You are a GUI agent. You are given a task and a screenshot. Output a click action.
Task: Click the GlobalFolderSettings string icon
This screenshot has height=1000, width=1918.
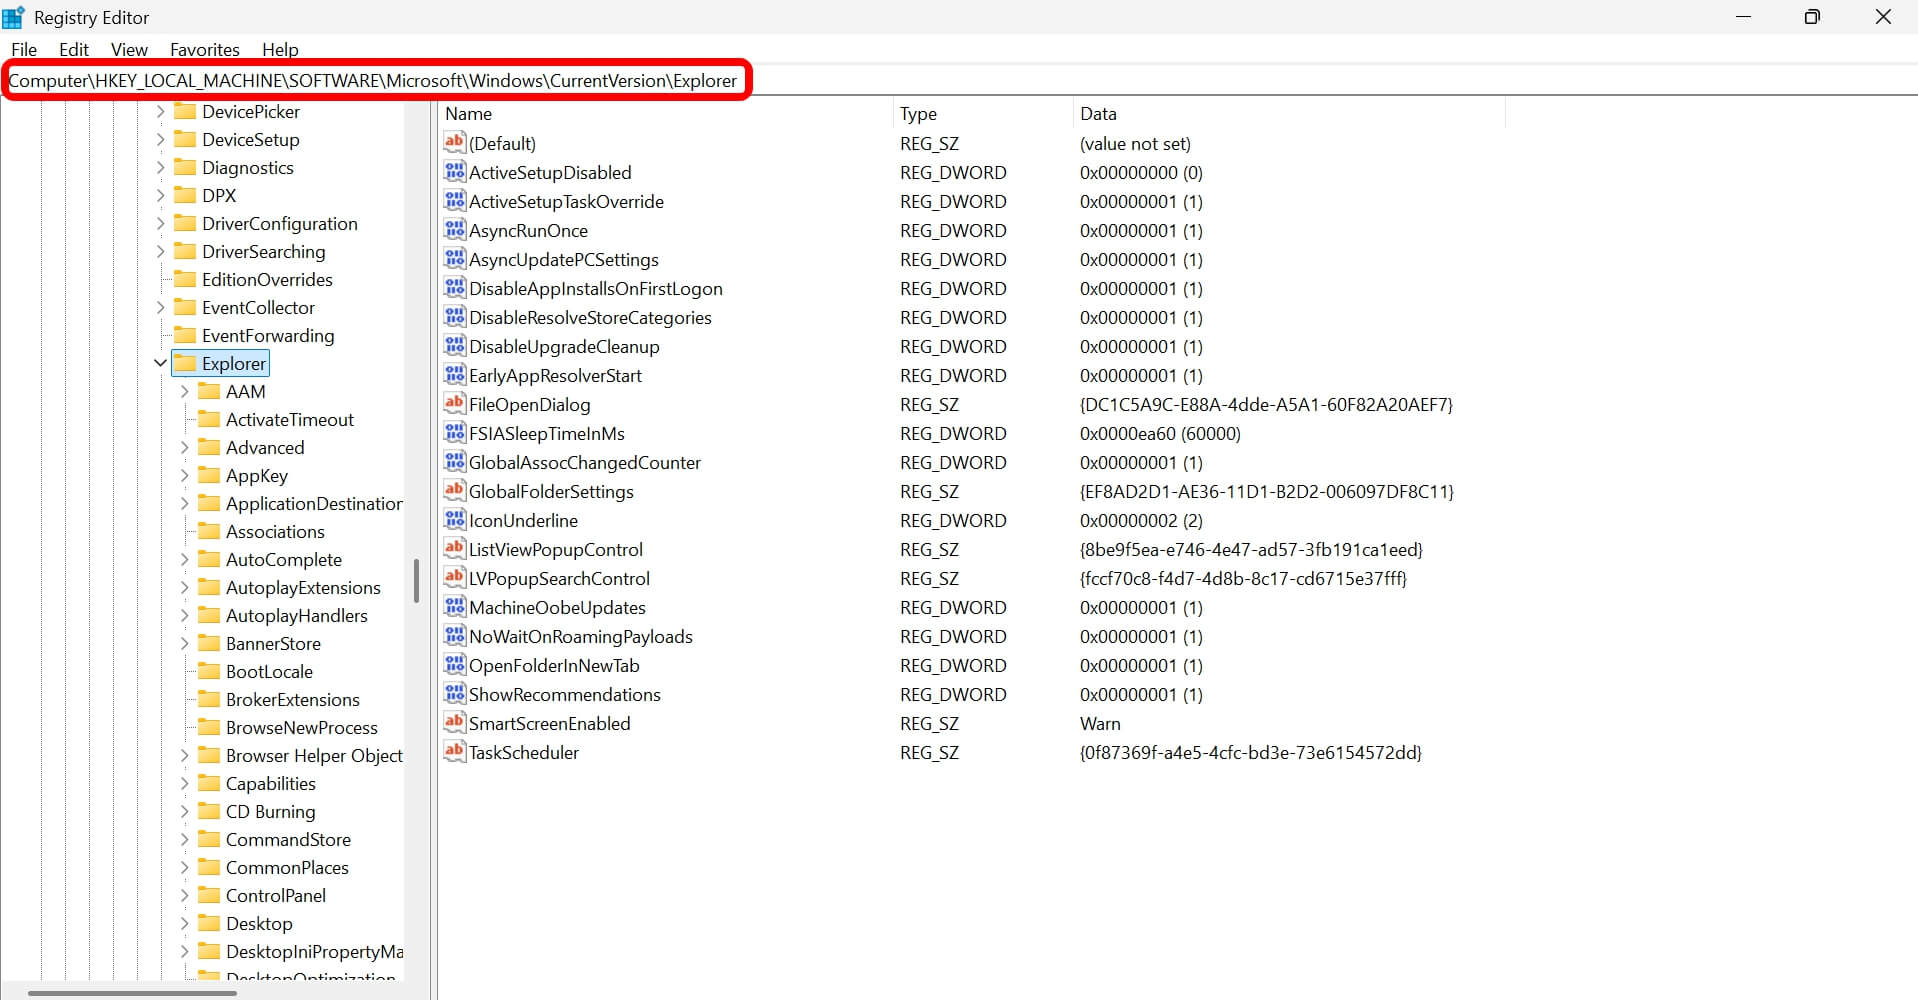point(455,490)
